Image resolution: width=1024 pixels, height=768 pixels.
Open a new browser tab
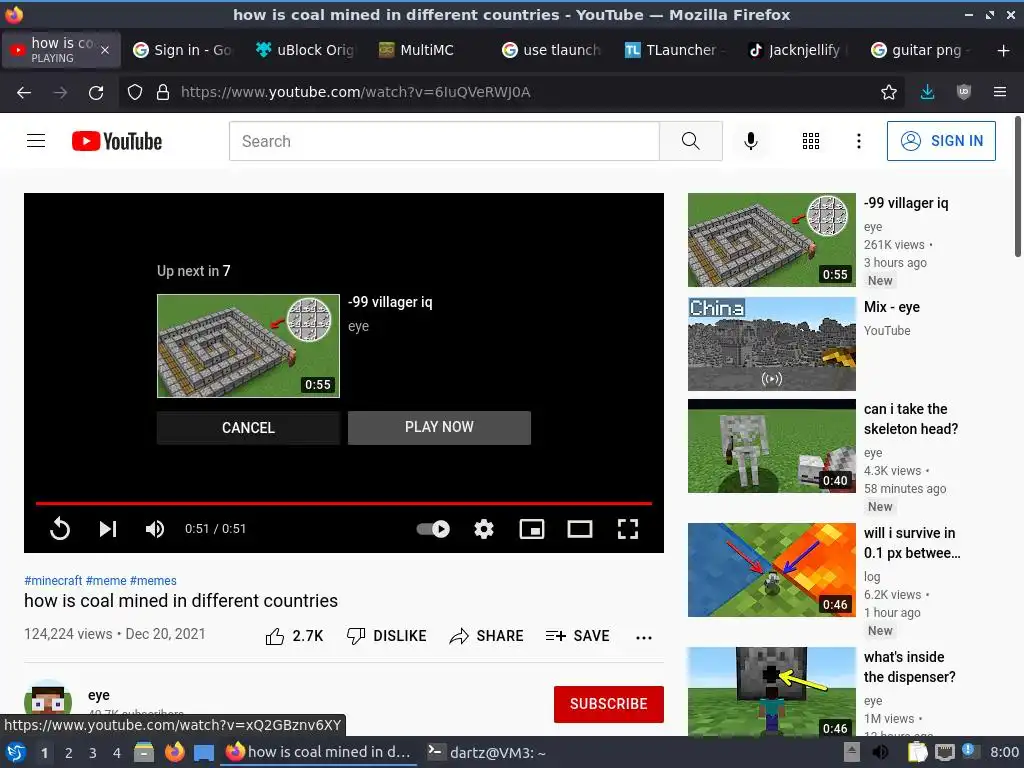[1003, 50]
